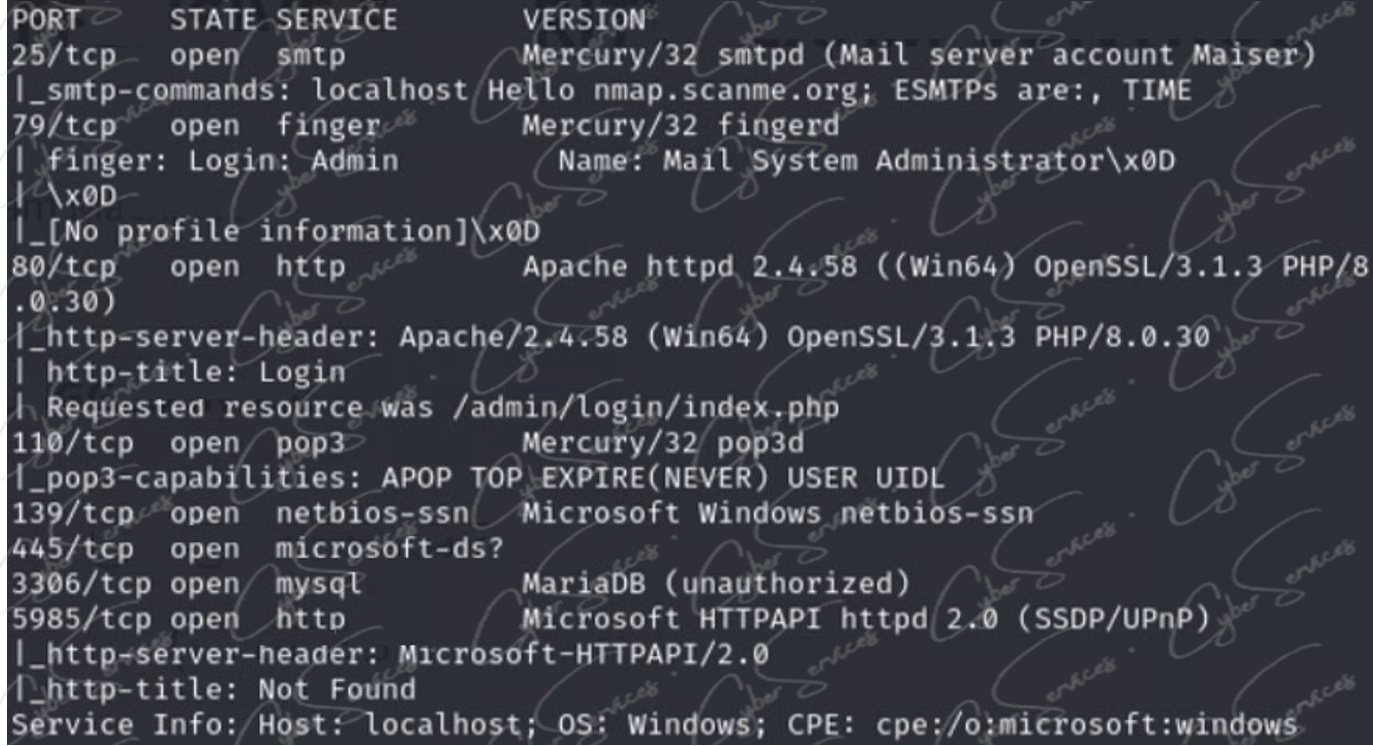This screenshot has height=746, width=1373.
Task: Click the VERSION column header
Action: point(584,19)
